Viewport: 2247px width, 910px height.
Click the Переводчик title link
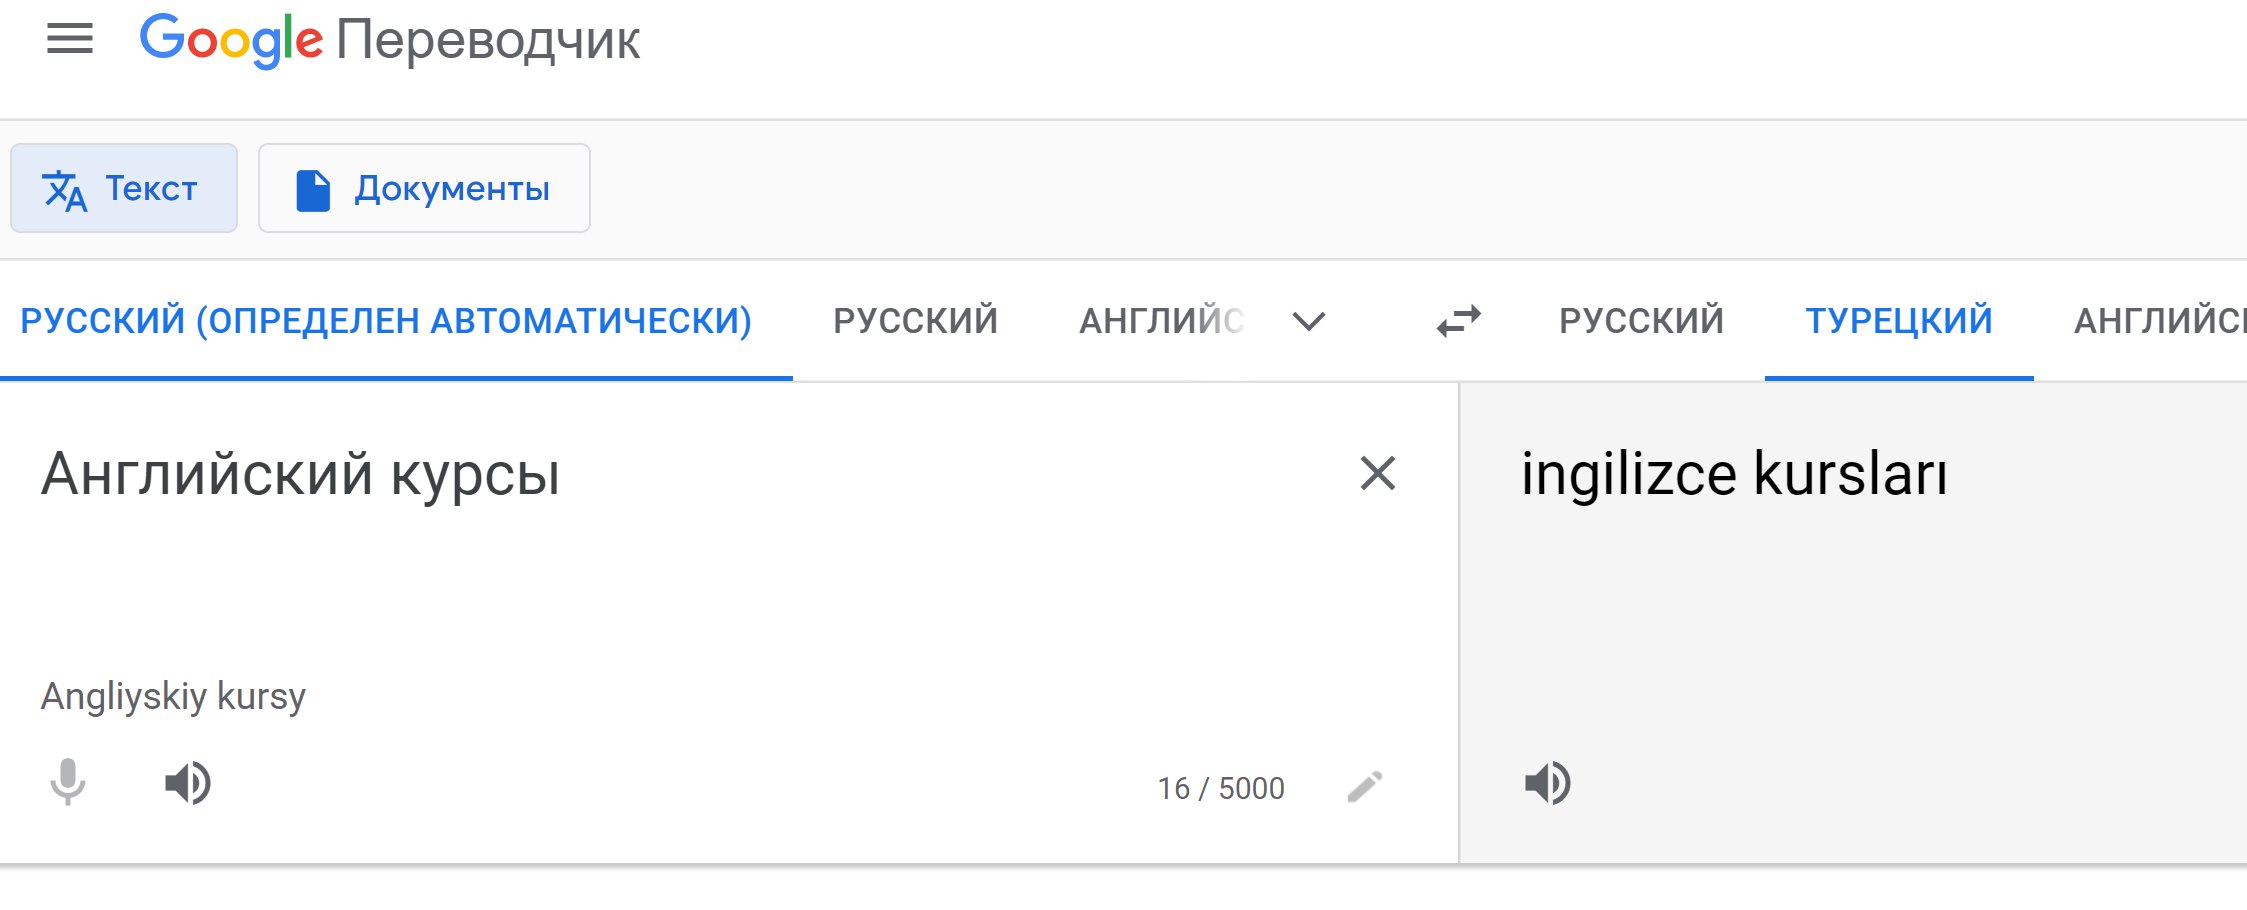point(488,41)
